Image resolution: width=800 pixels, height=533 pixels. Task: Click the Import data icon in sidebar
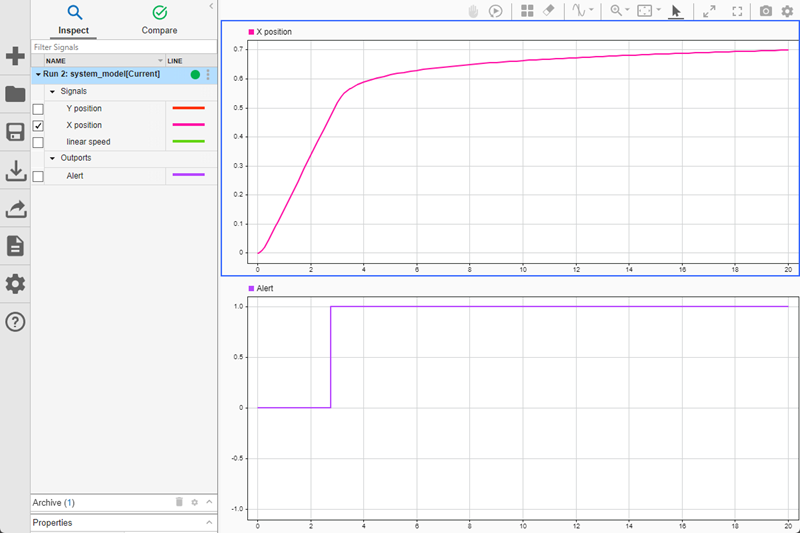tap(15, 171)
